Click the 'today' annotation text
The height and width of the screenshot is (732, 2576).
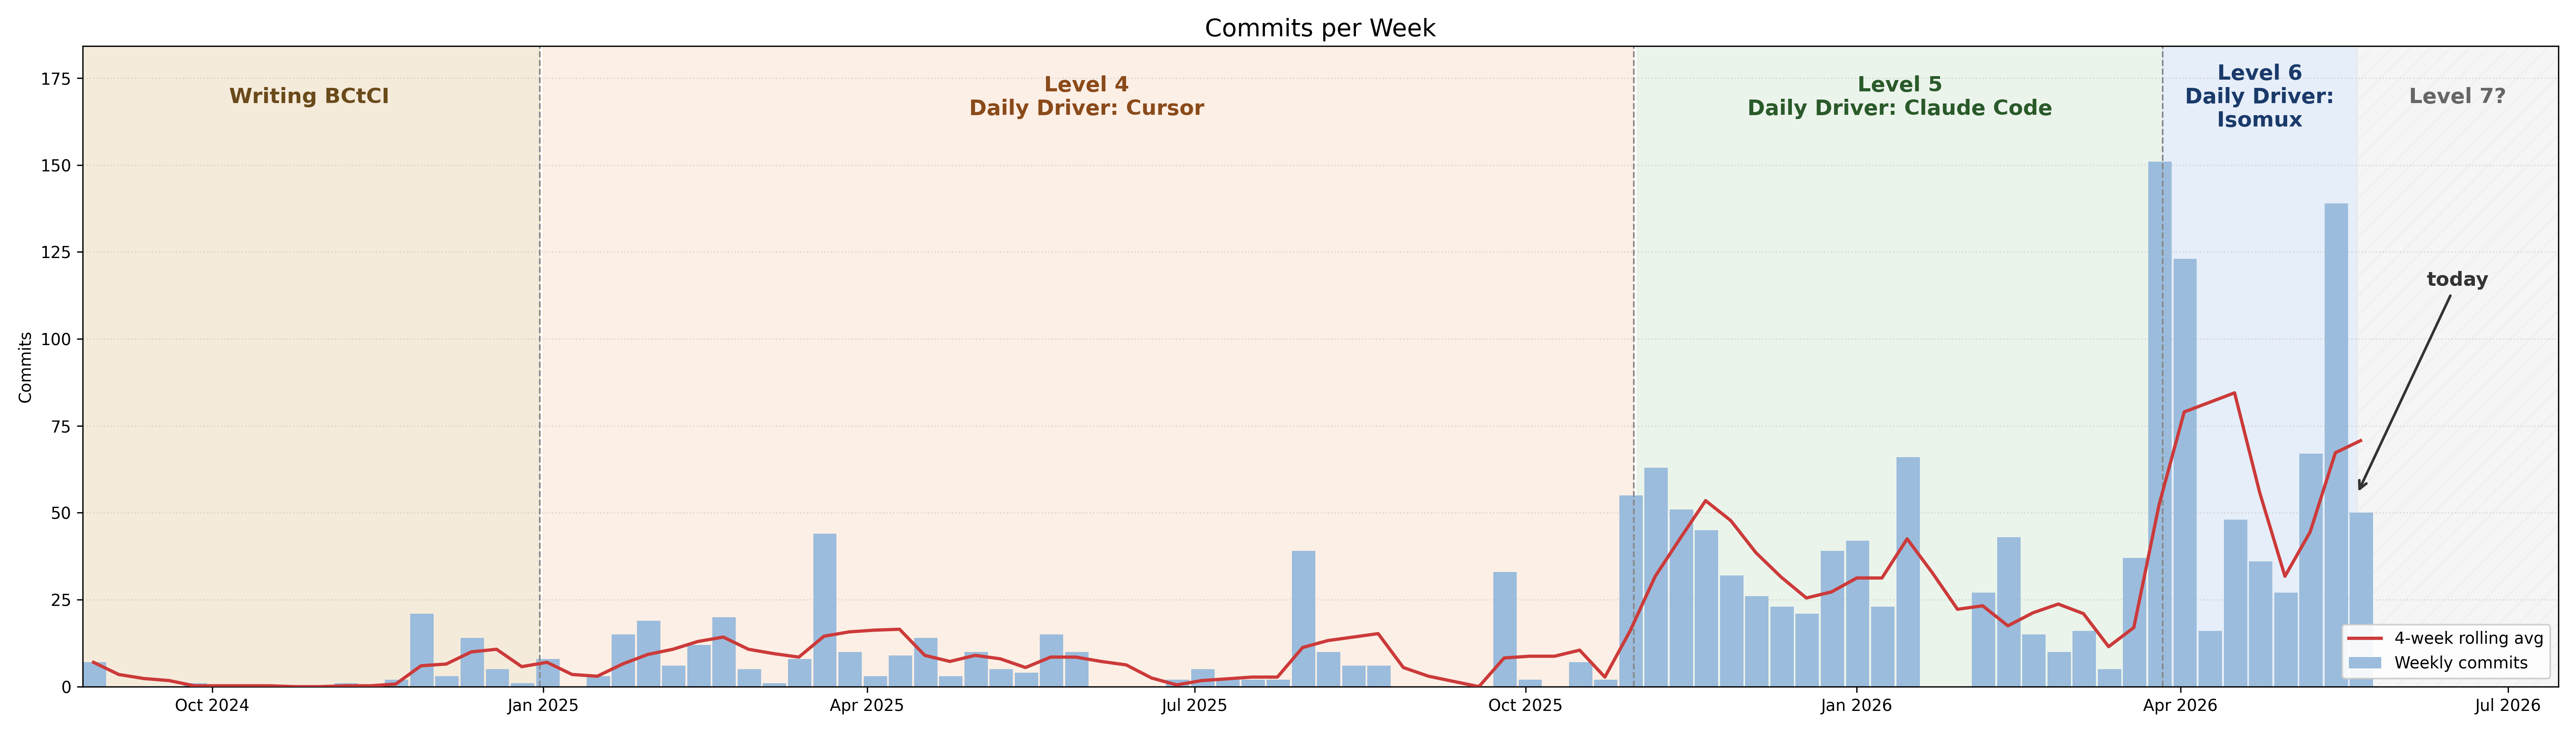tap(2457, 280)
